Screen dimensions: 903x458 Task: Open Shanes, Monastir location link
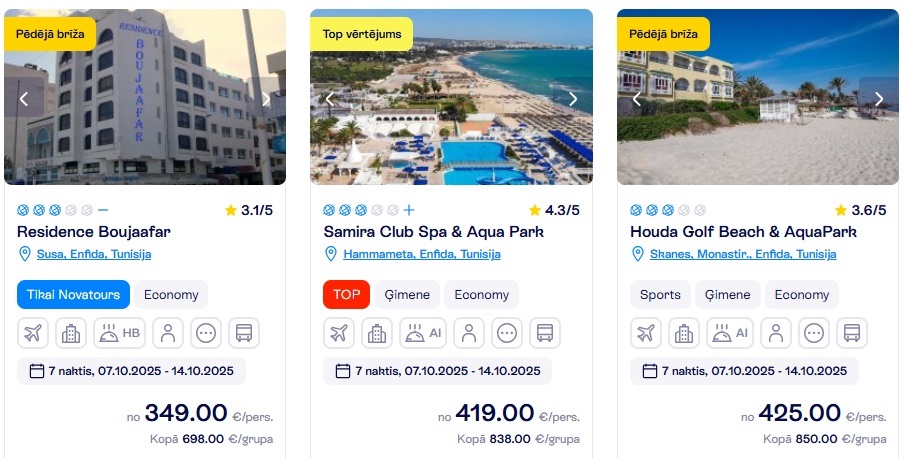click(743, 254)
